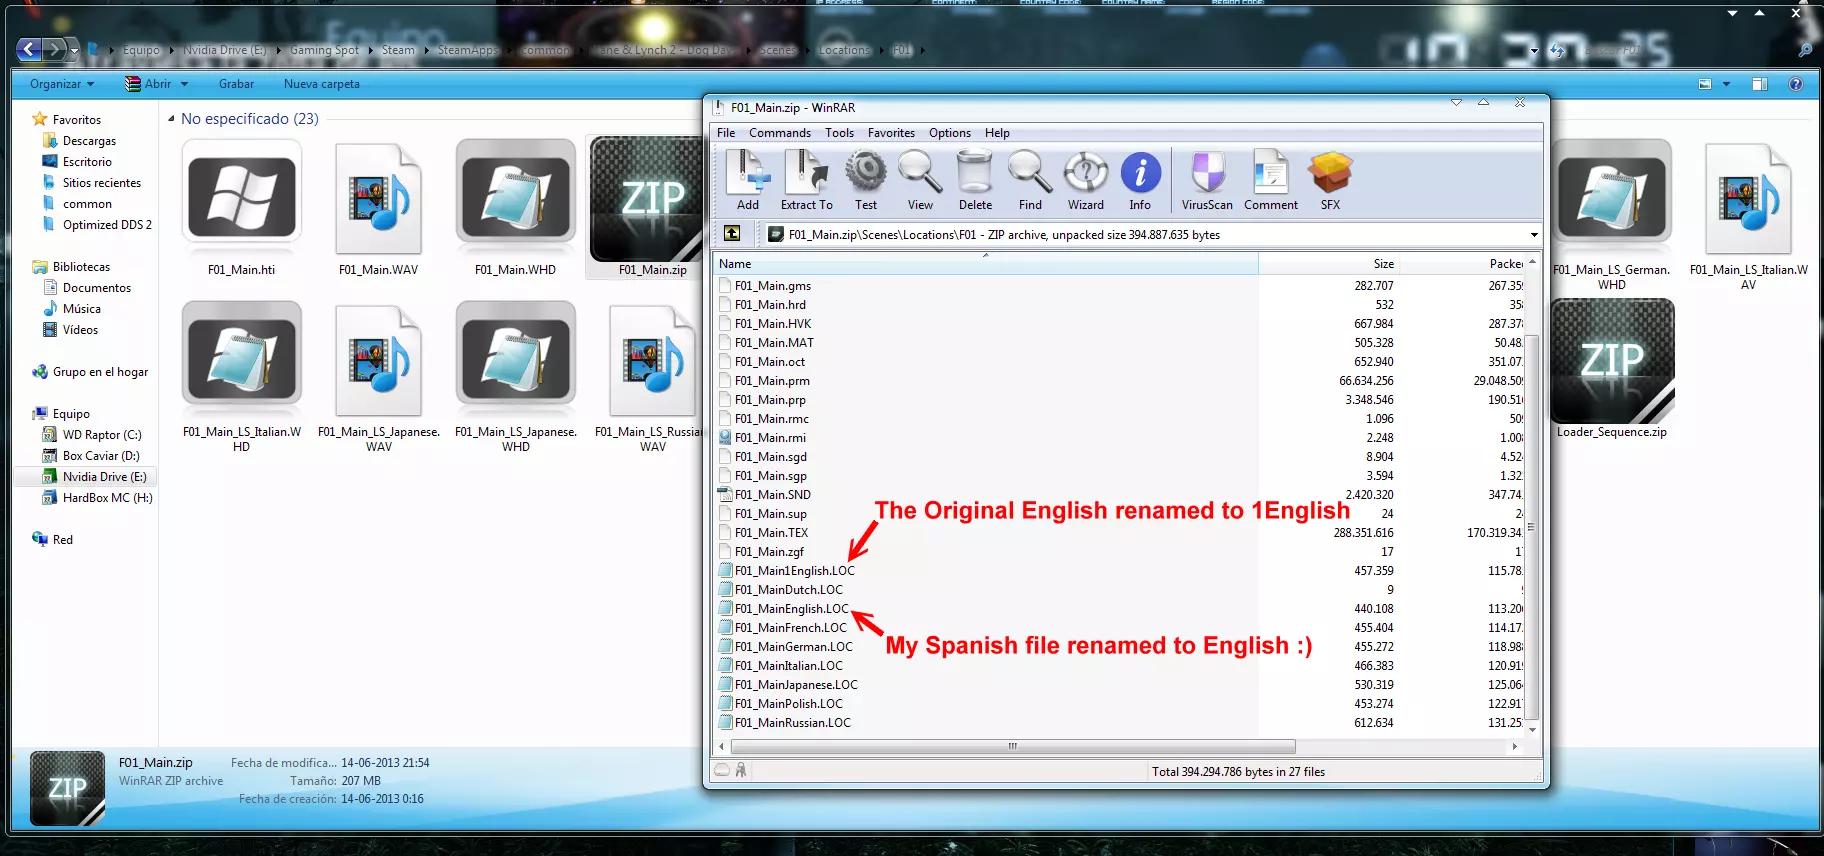Image resolution: width=1824 pixels, height=856 pixels.
Task: Click the WinRAR status bar key icon
Action: [x=741, y=770]
